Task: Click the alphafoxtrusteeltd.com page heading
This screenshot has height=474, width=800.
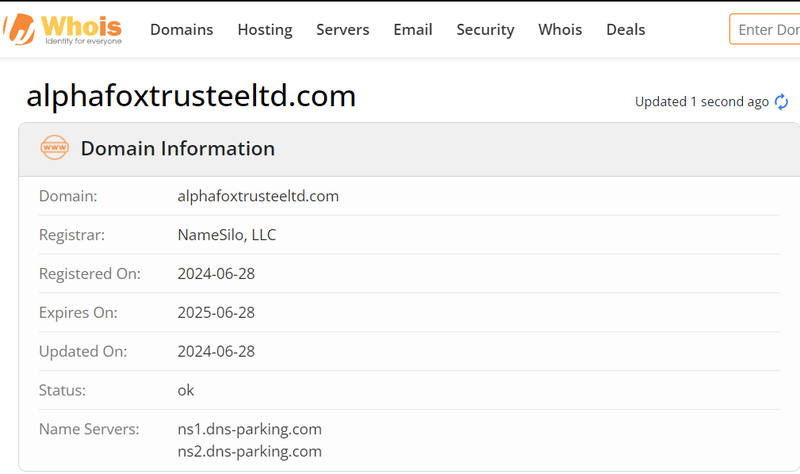Action: click(x=191, y=96)
